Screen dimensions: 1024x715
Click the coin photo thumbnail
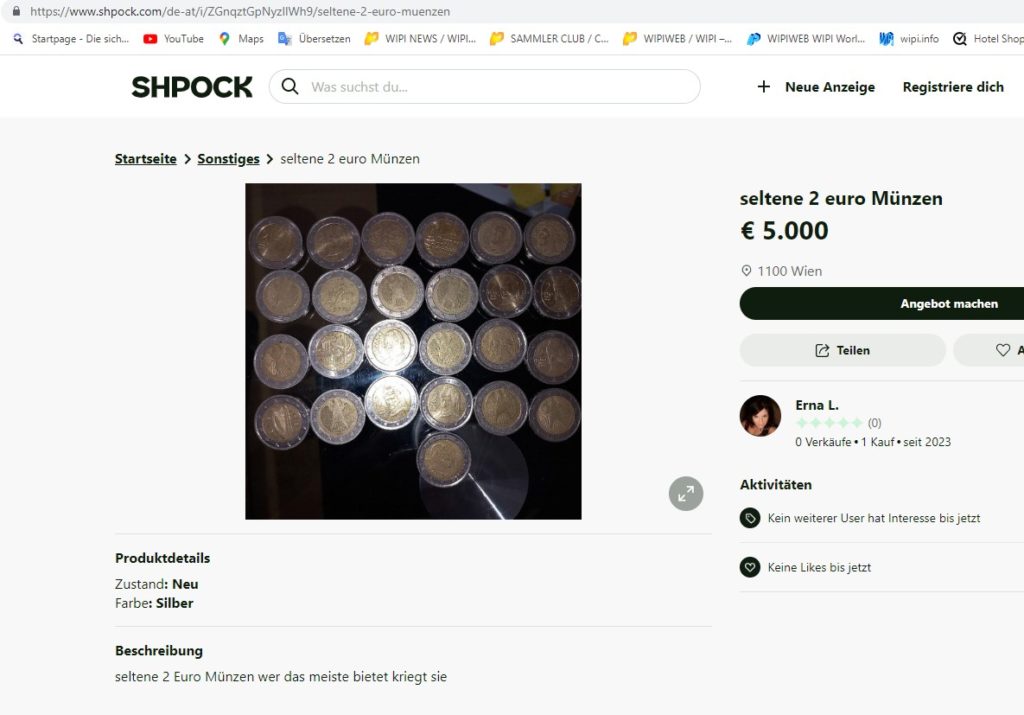[x=413, y=351]
